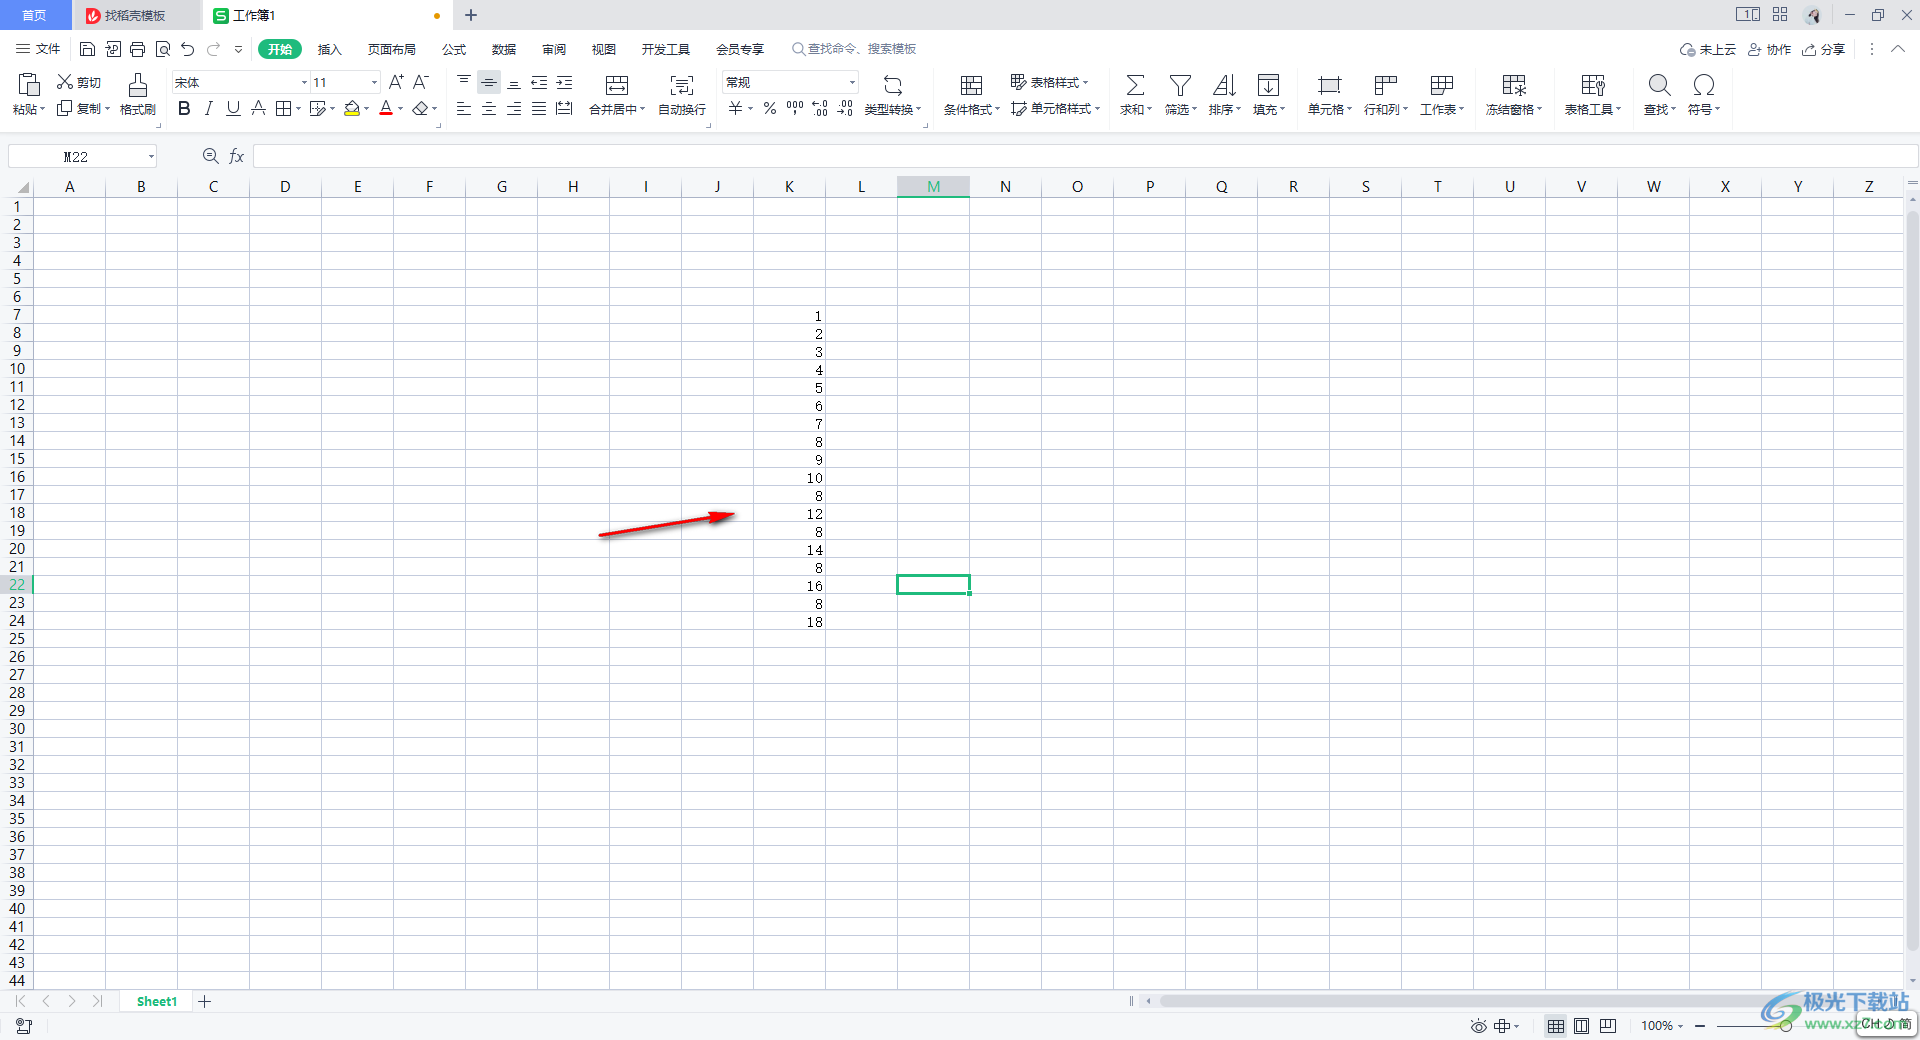Apply the red font color A
Screen dimensions: 1920x1040
(x=386, y=108)
